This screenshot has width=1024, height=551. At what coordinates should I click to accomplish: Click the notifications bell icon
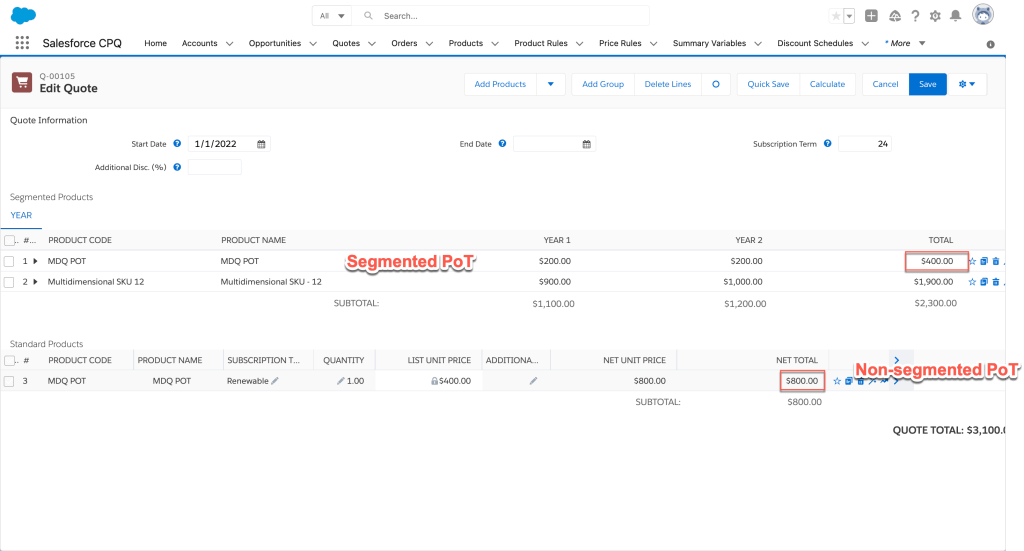[956, 16]
